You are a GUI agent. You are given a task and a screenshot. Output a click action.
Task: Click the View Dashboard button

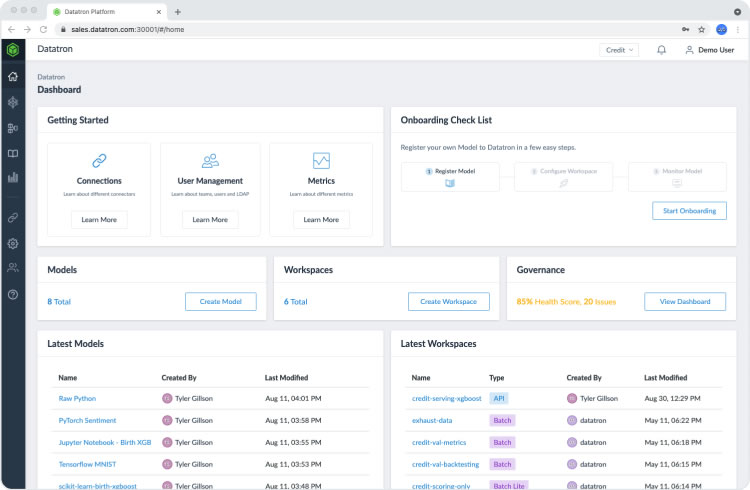point(685,301)
